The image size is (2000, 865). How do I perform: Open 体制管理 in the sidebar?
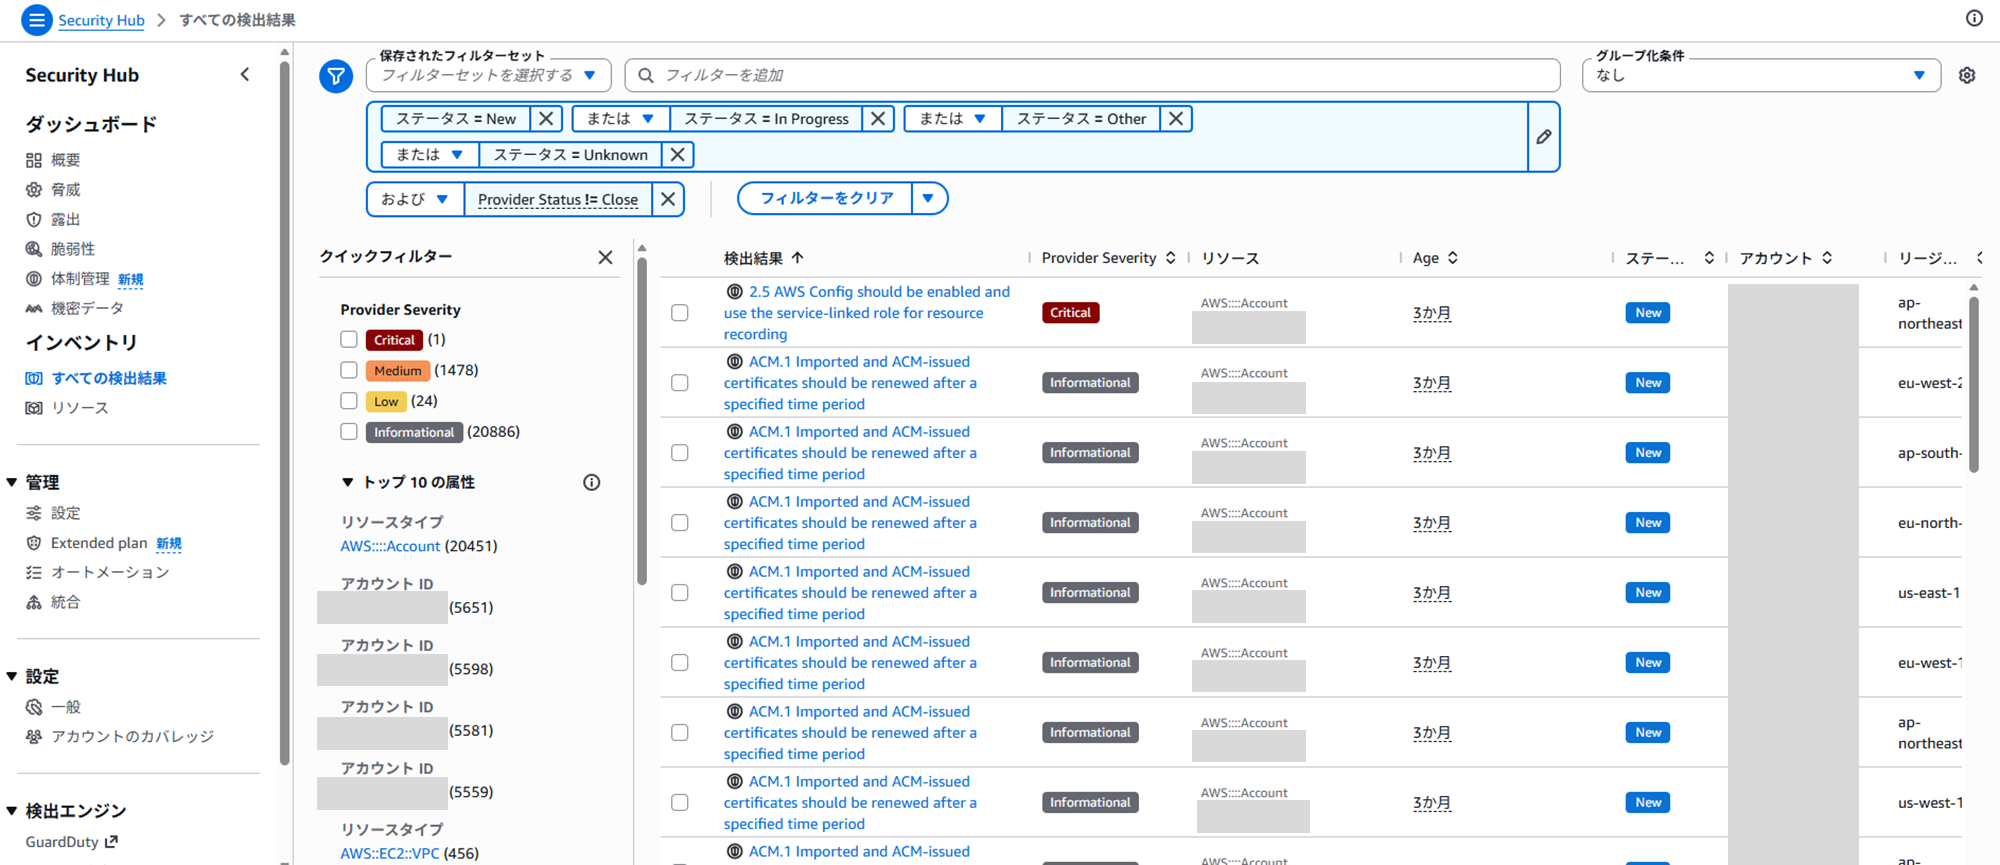80,279
